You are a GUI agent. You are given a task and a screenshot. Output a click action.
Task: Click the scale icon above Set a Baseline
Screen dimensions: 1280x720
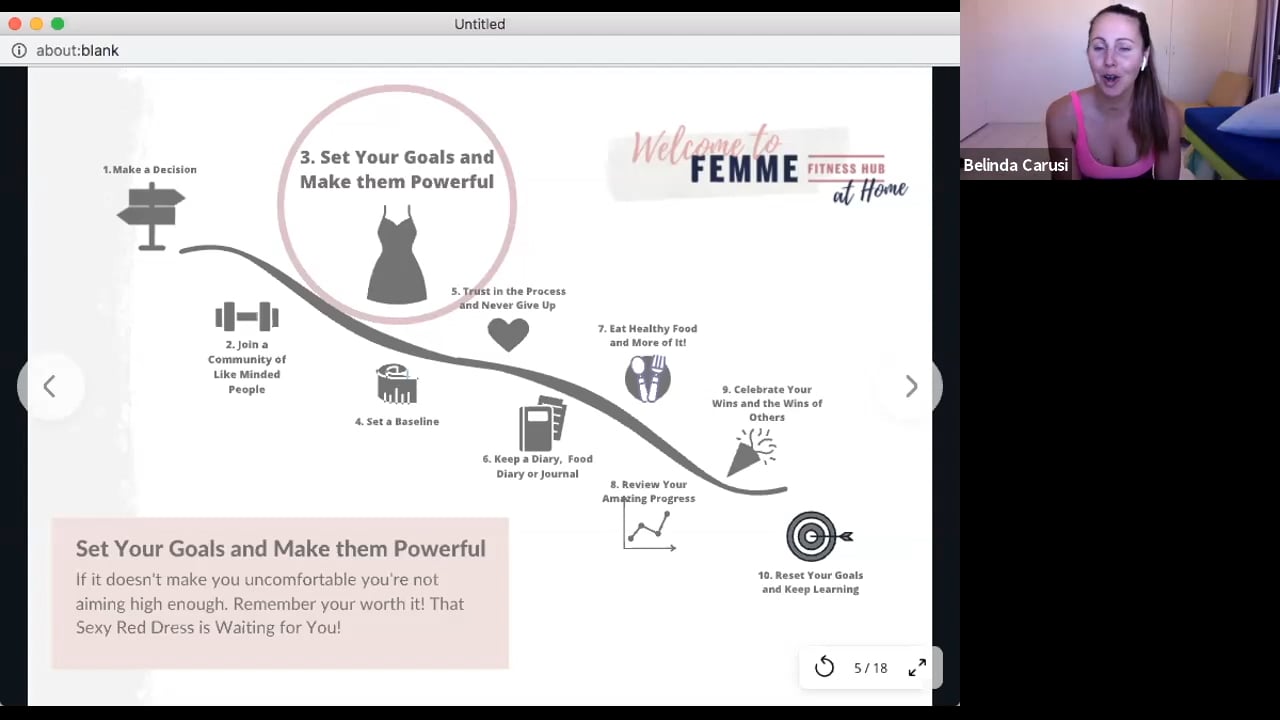(396, 384)
